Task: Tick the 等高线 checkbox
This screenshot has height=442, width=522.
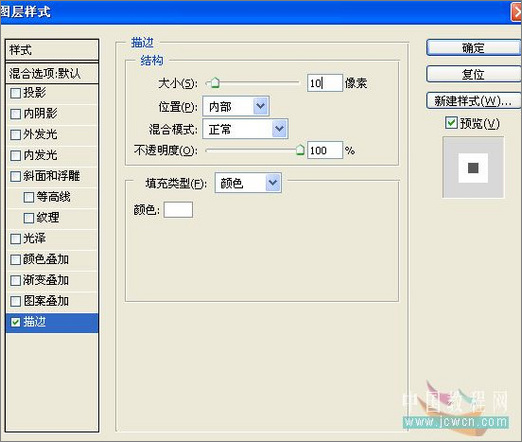Action: click(29, 197)
